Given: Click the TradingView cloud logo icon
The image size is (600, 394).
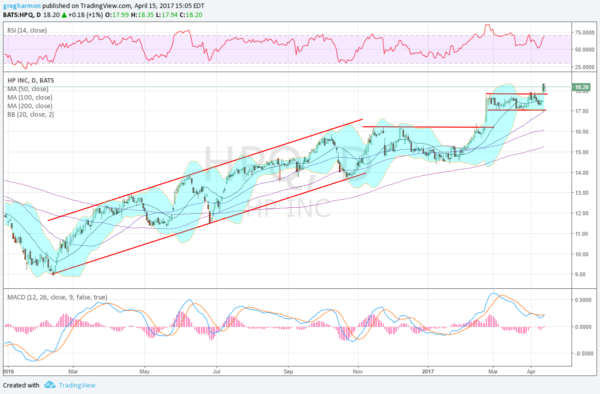Looking at the screenshot, I should (x=50, y=385).
